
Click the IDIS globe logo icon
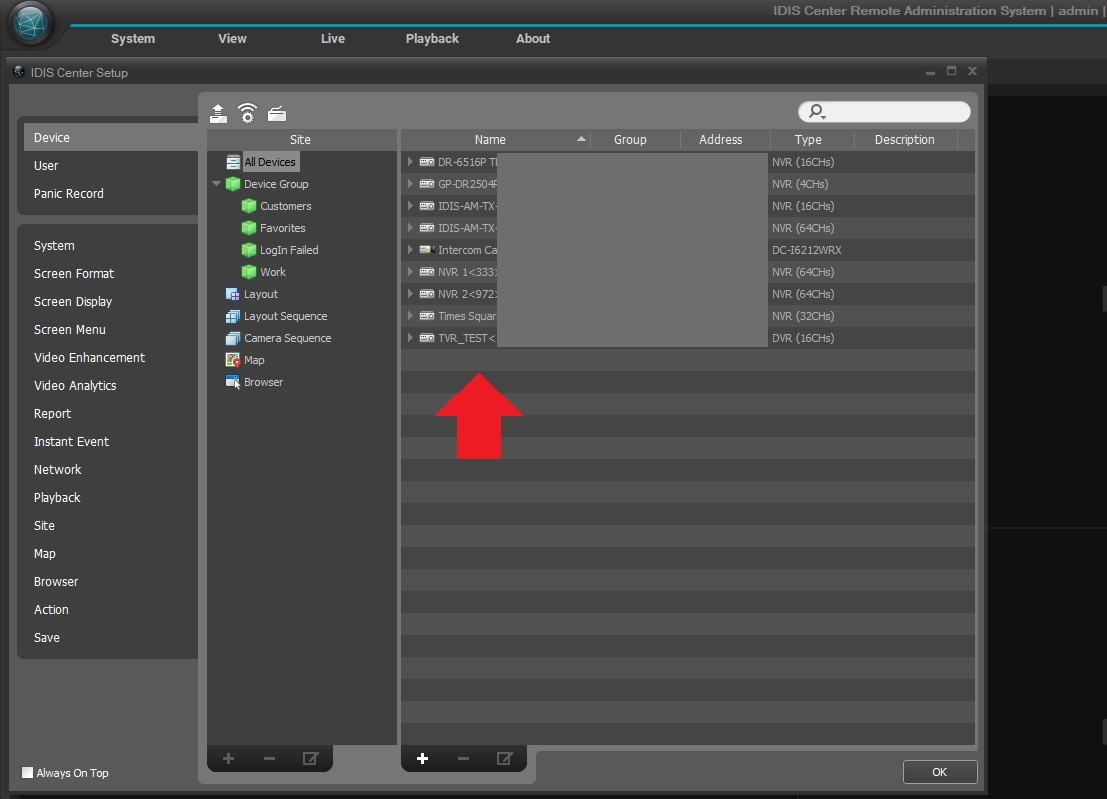(x=31, y=23)
